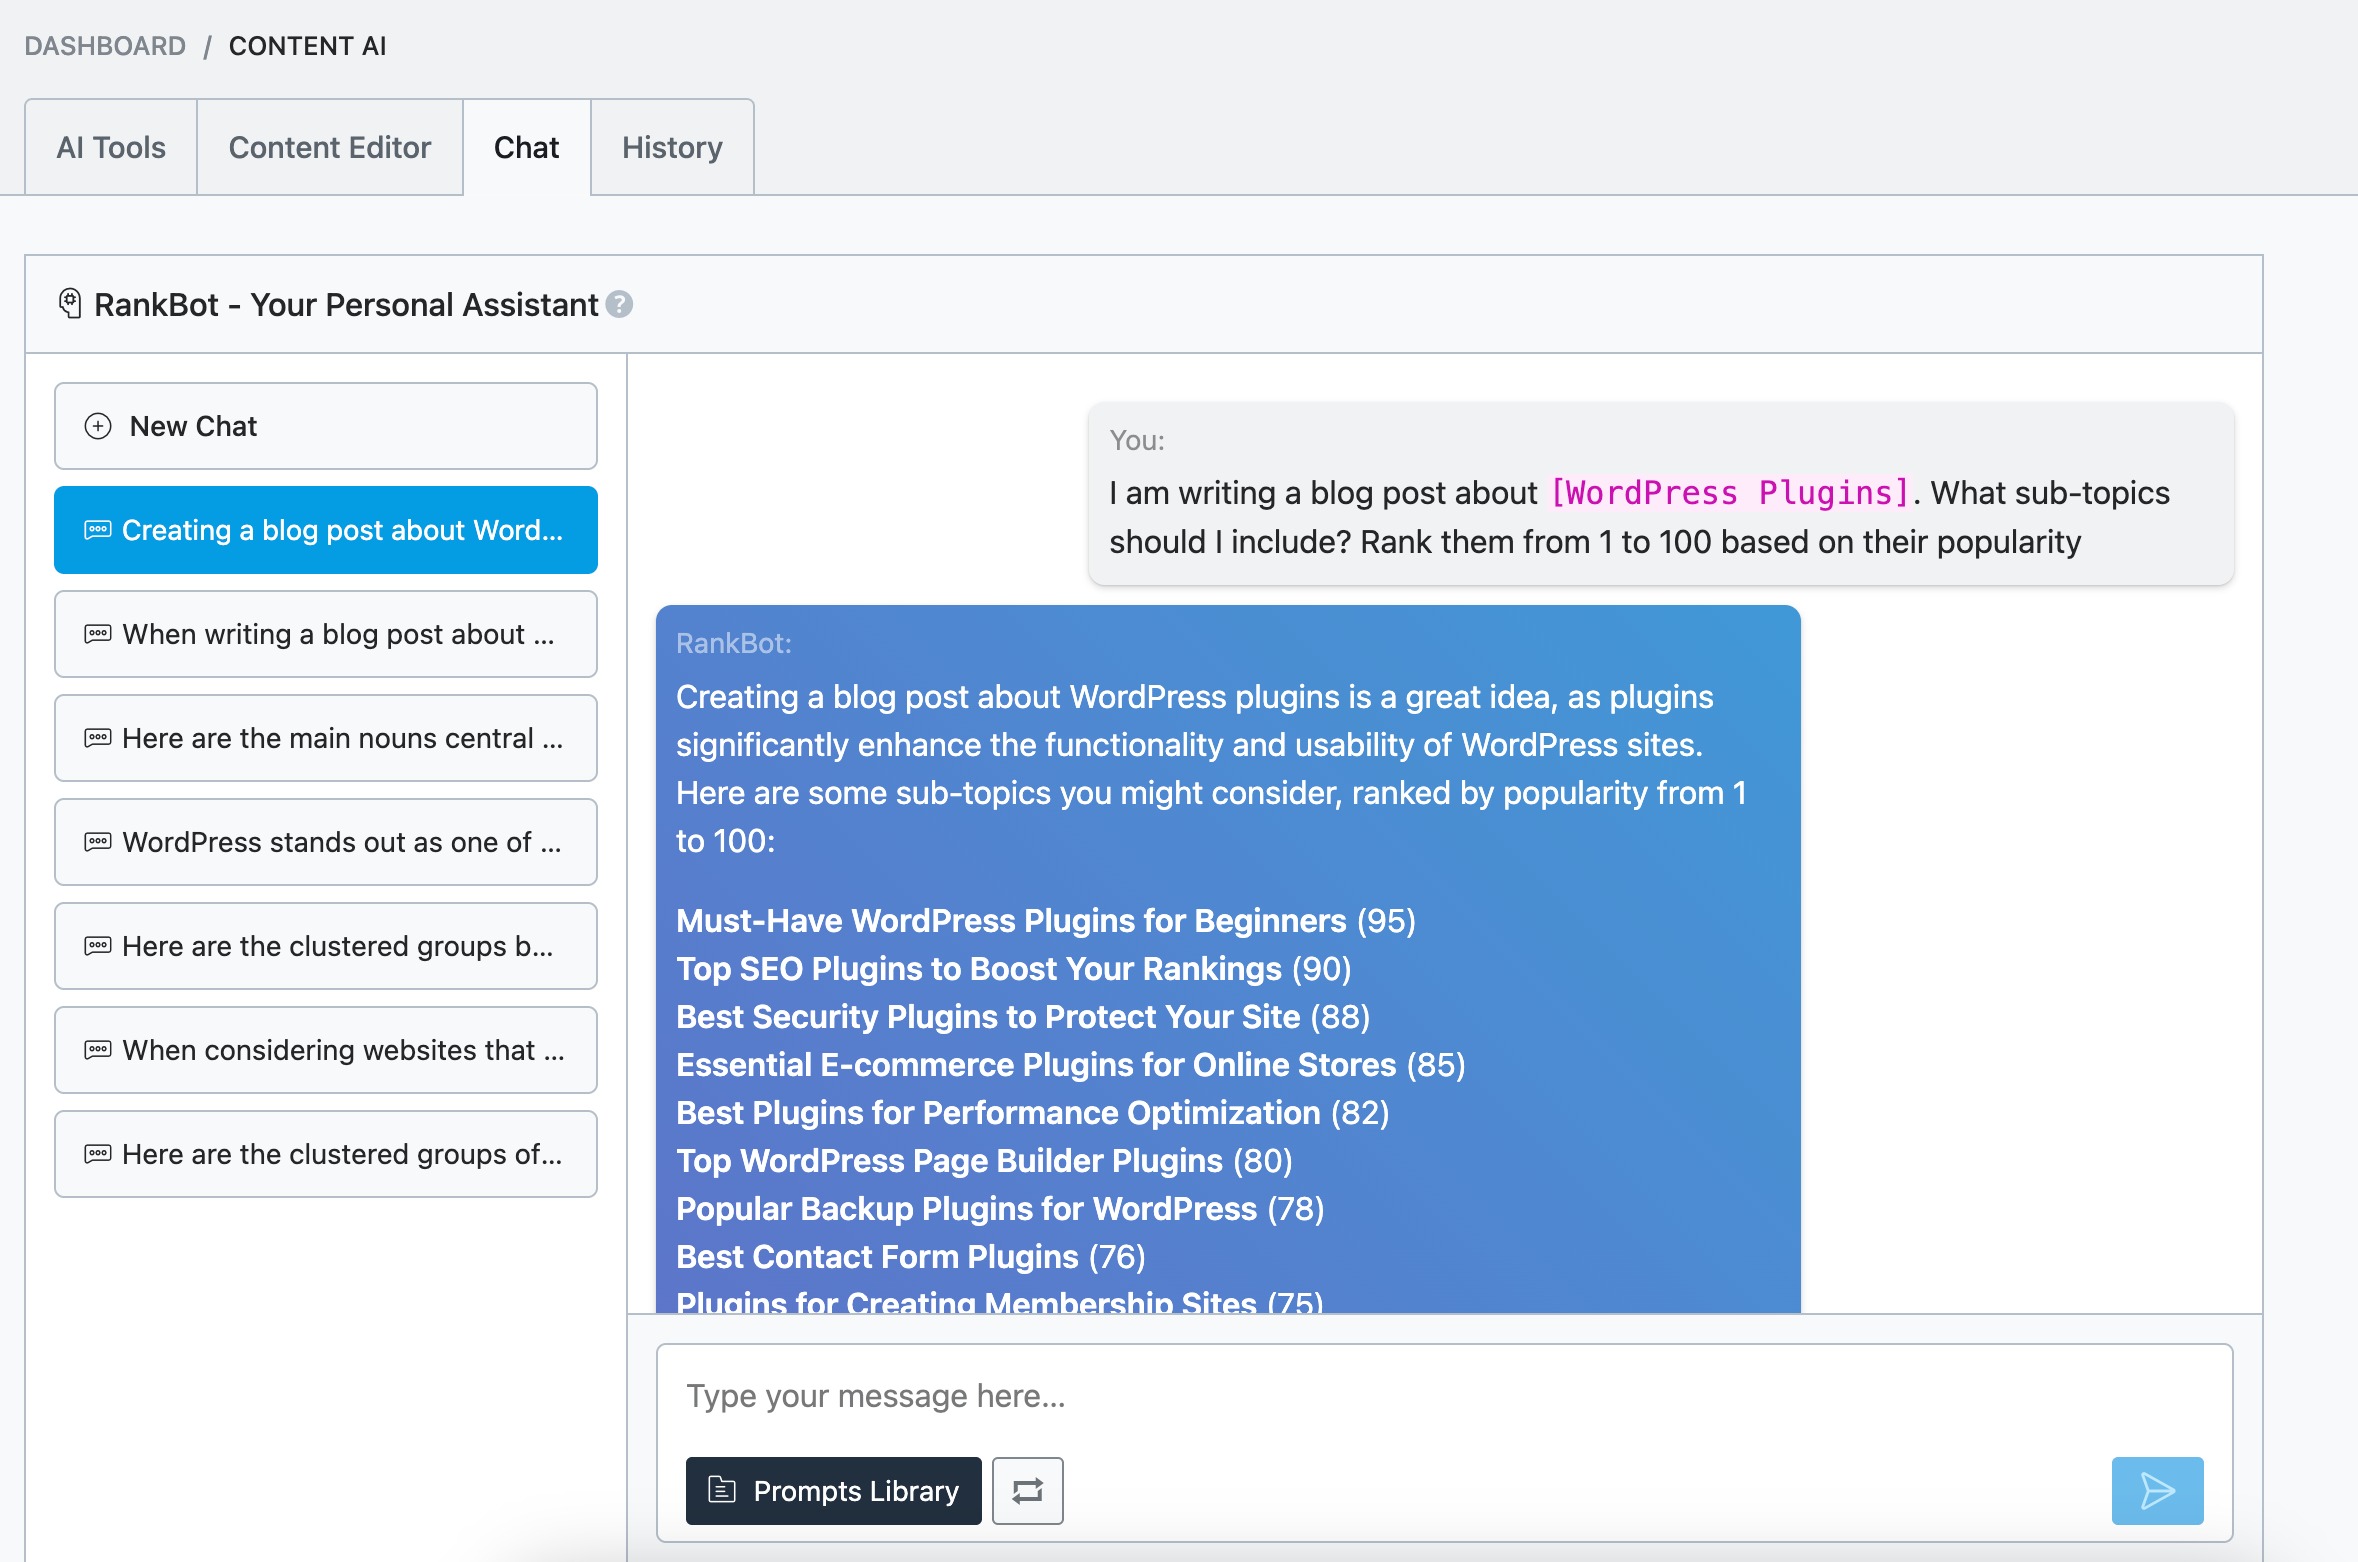Switch to the AI Tools tab

pyautogui.click(x=111, y=147)
